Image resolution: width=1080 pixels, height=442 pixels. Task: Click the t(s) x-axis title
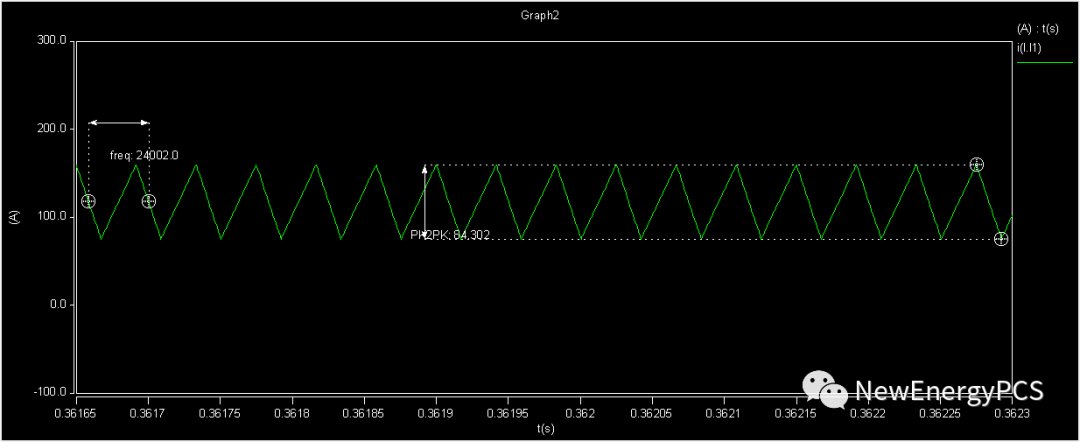coord(545,429)
